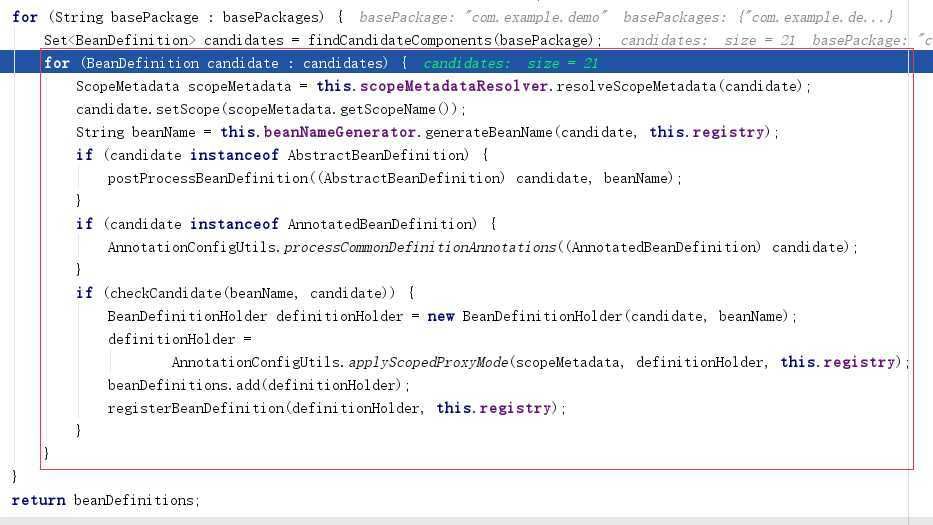Click 'candidate.setScope' statement line
Viewport: 933px width, 525px height.
click(271, 110)
